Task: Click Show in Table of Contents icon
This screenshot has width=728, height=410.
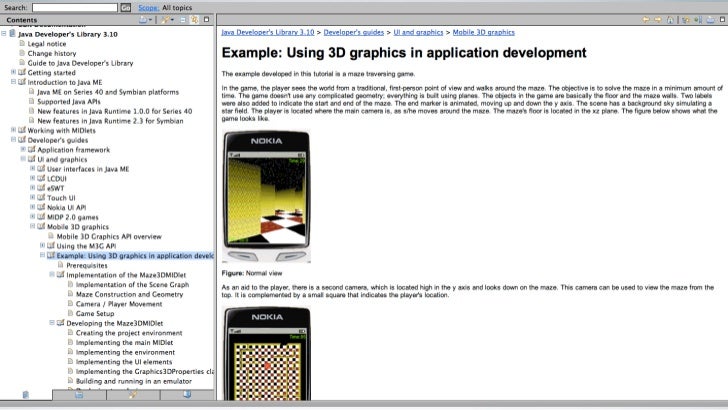Action: pos(686,20)
